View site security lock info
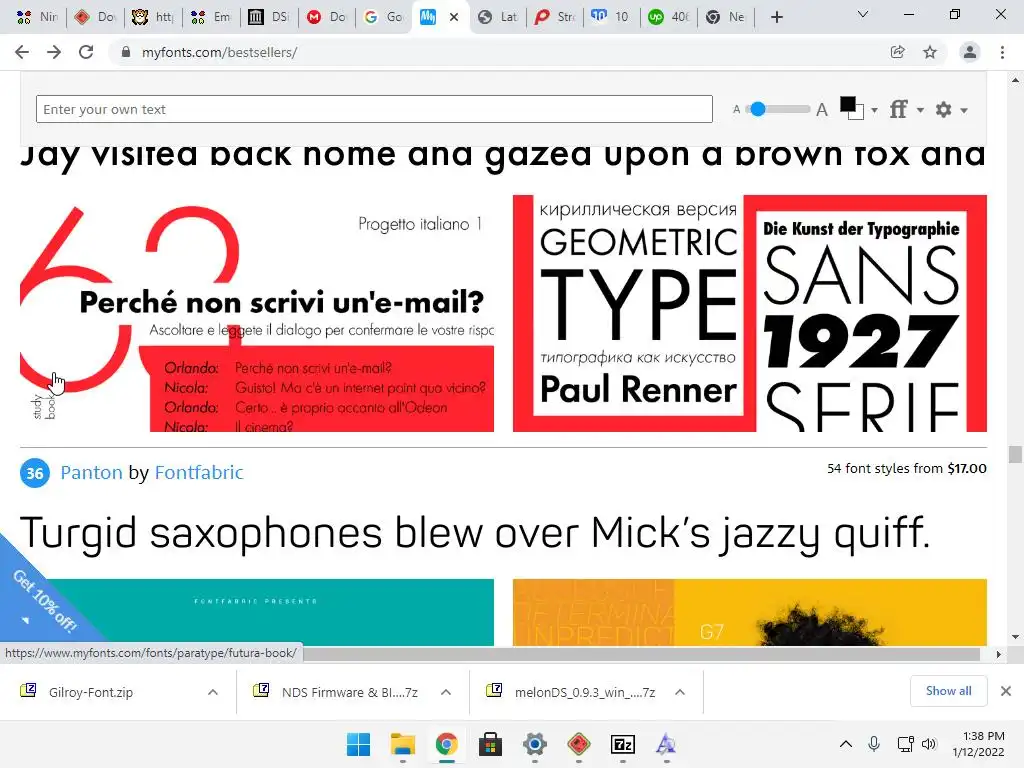The height and width of the screenshot is (768, 1024). point(126,52)
